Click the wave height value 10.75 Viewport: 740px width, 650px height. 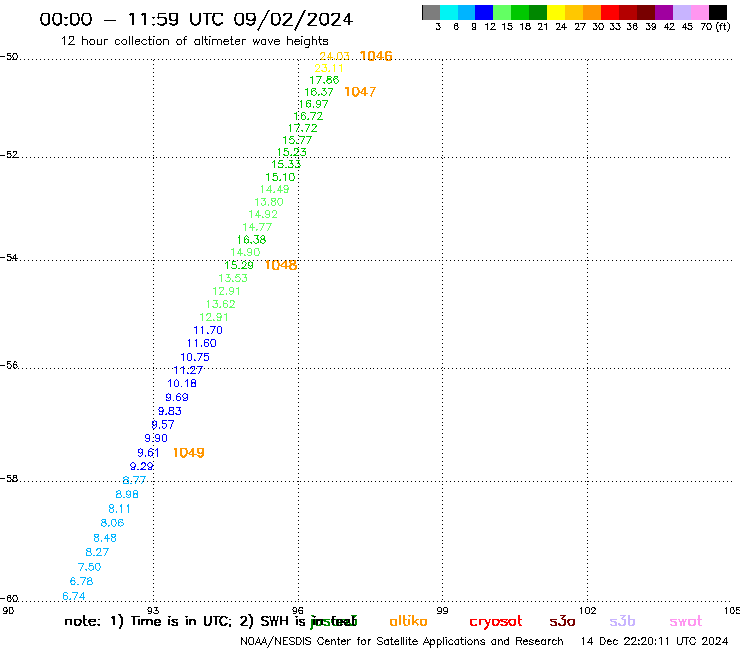point(195,357)
